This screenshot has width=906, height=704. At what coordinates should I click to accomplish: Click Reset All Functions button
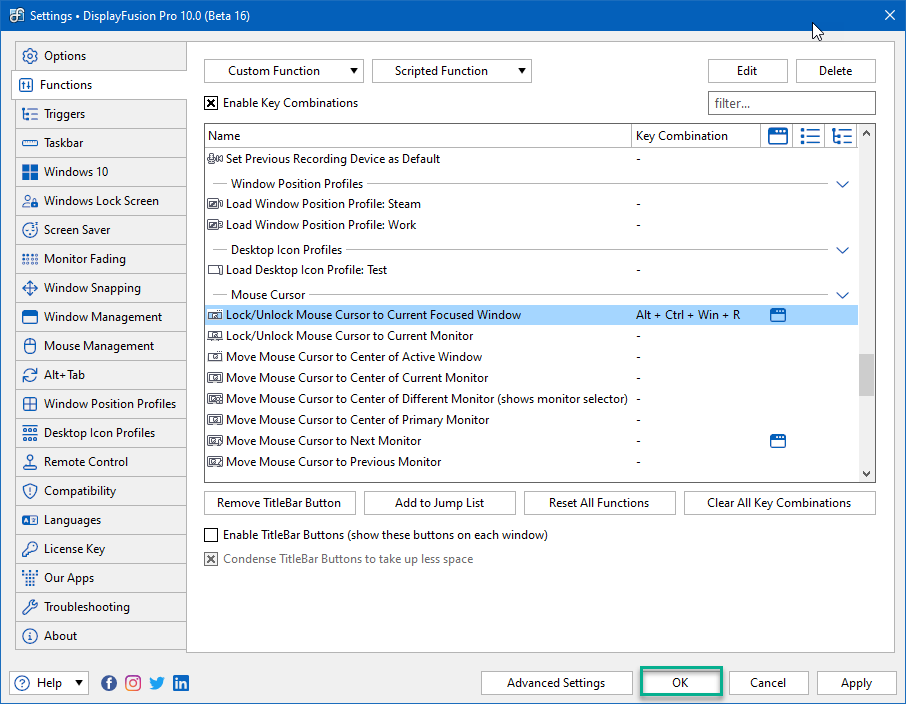[599, 503]
